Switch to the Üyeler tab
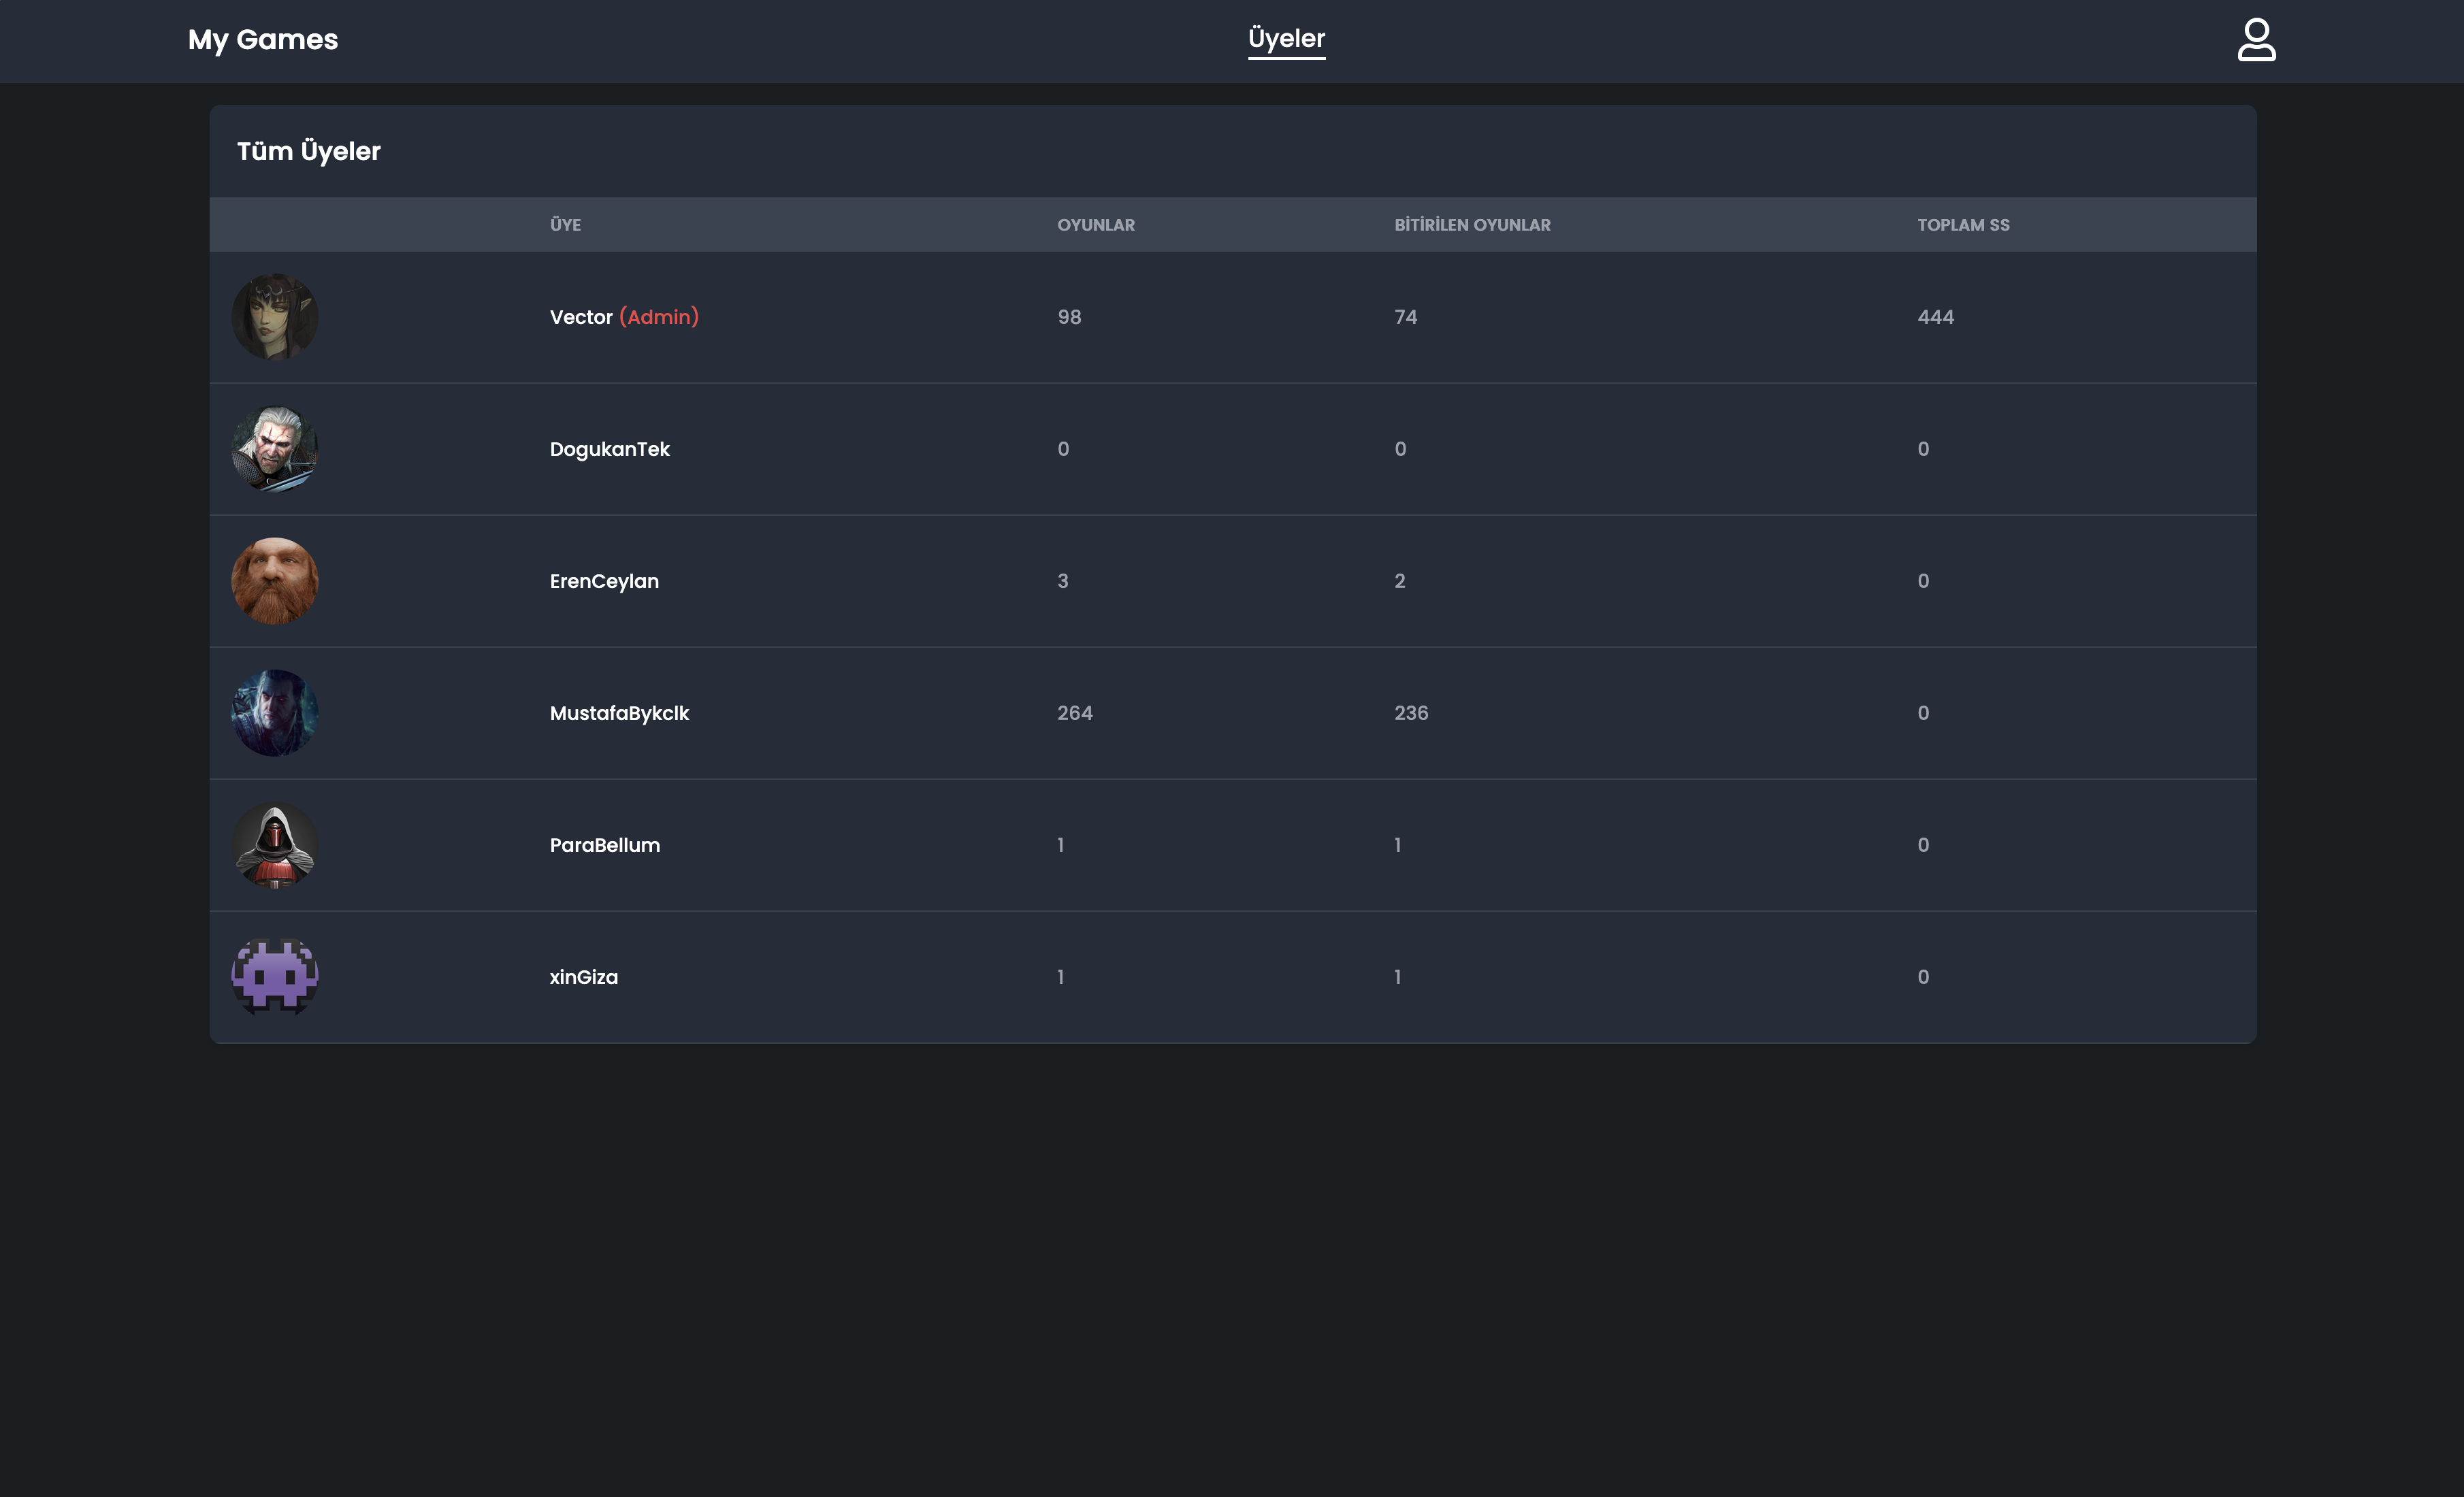The height and width of the screenshot is (1497, 2464). pos(1286,39)
